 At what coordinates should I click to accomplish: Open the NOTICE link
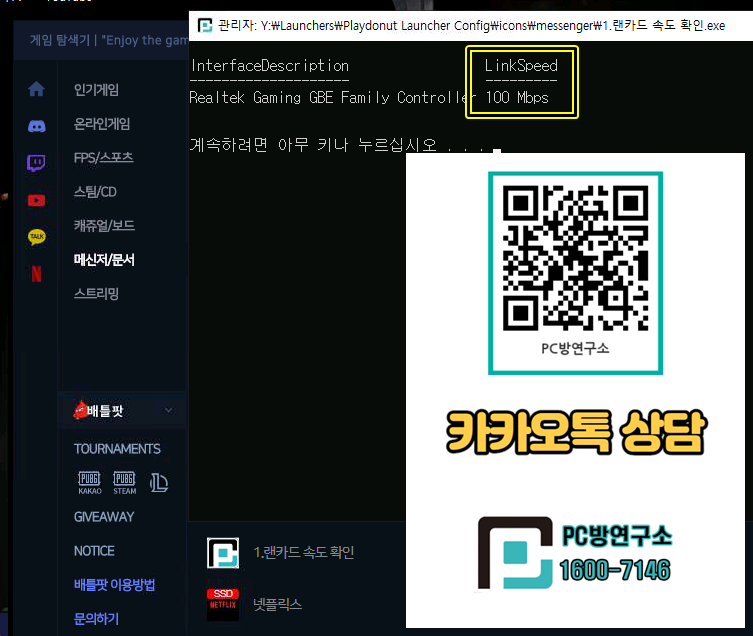coord(94,551)
